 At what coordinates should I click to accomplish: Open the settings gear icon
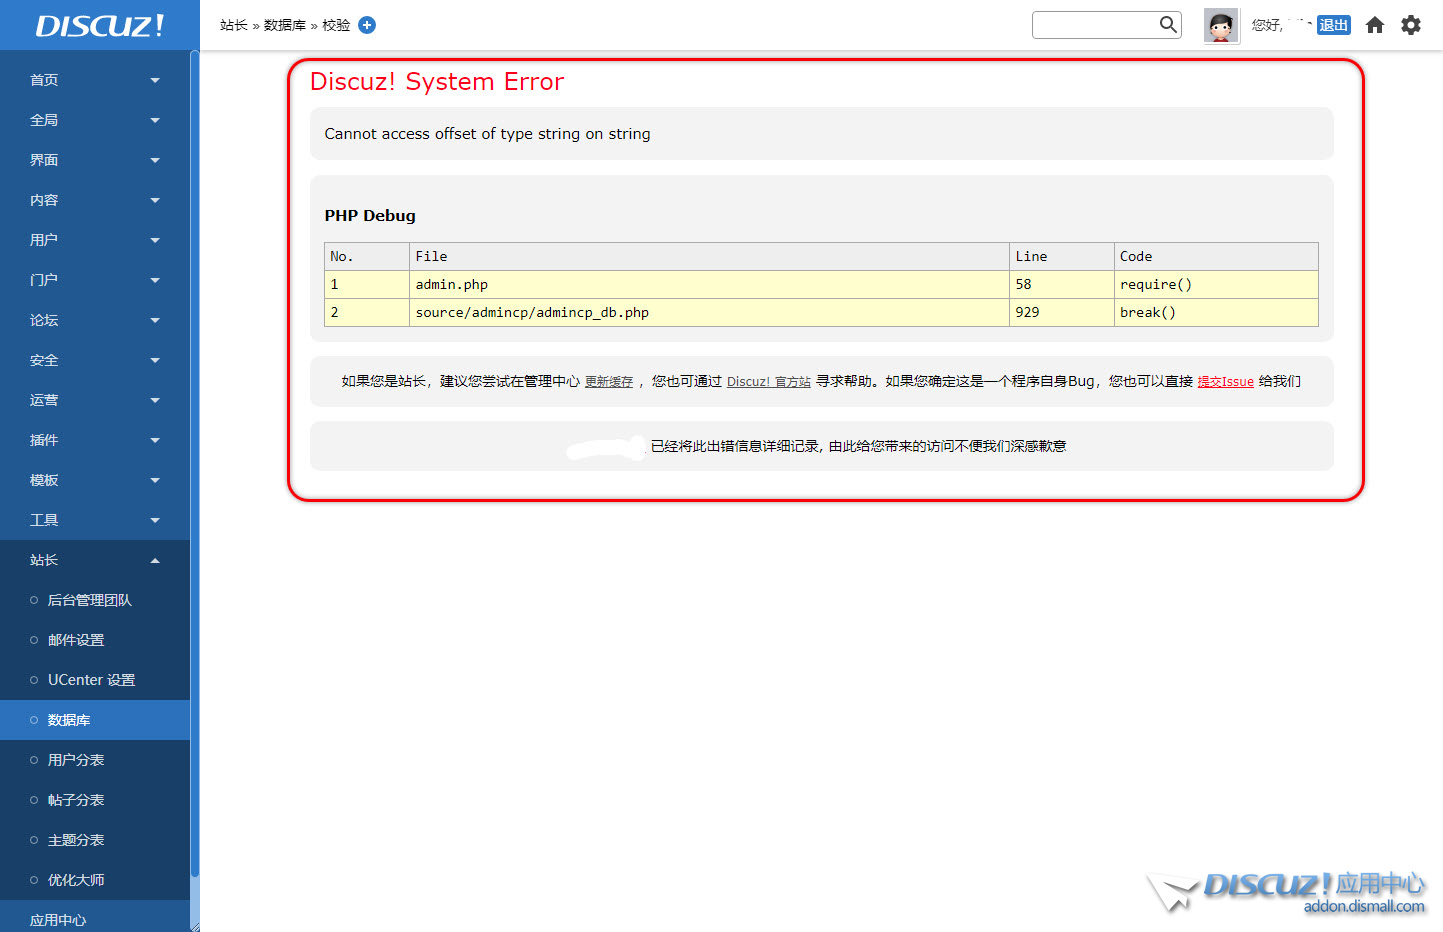(1411, 25)
